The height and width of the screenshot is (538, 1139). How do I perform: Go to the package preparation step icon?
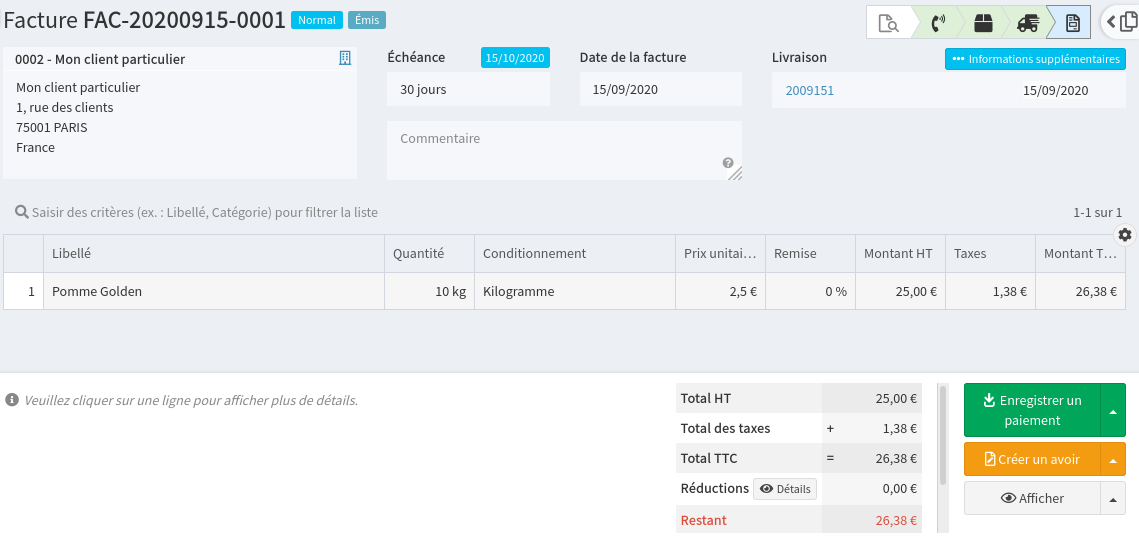coord(985,22)
